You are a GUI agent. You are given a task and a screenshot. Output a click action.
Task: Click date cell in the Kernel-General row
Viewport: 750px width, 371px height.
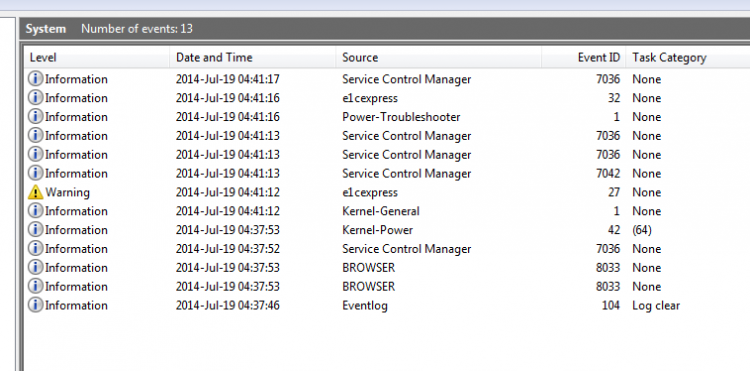[227, 211]
